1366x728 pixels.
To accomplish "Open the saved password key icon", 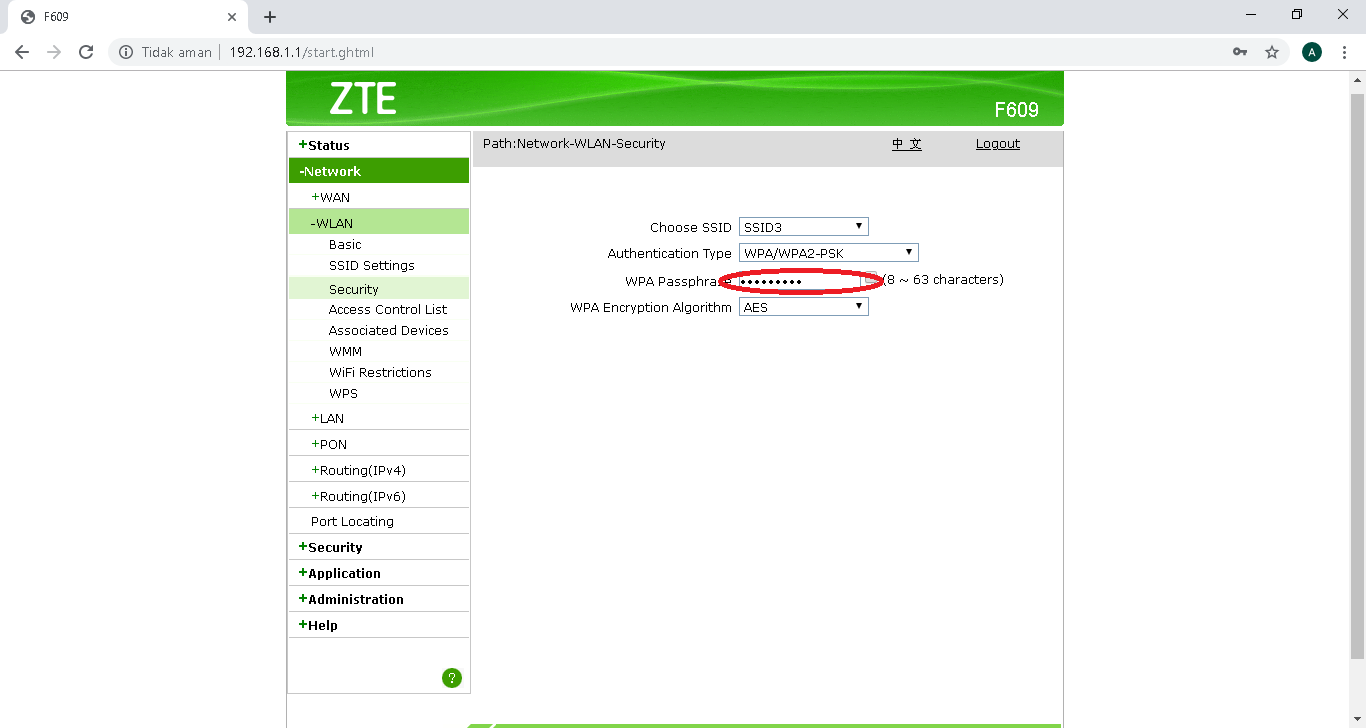I will click(1240, 52).
